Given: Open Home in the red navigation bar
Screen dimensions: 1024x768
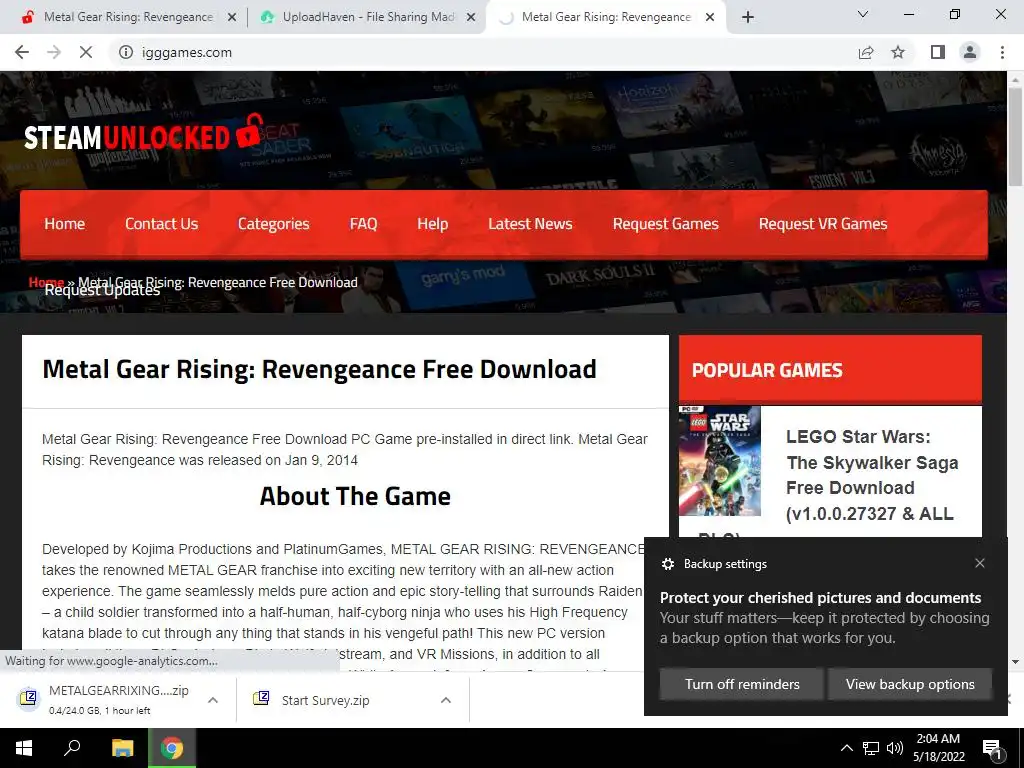Looking at the screenshot, I should (65, 224).
